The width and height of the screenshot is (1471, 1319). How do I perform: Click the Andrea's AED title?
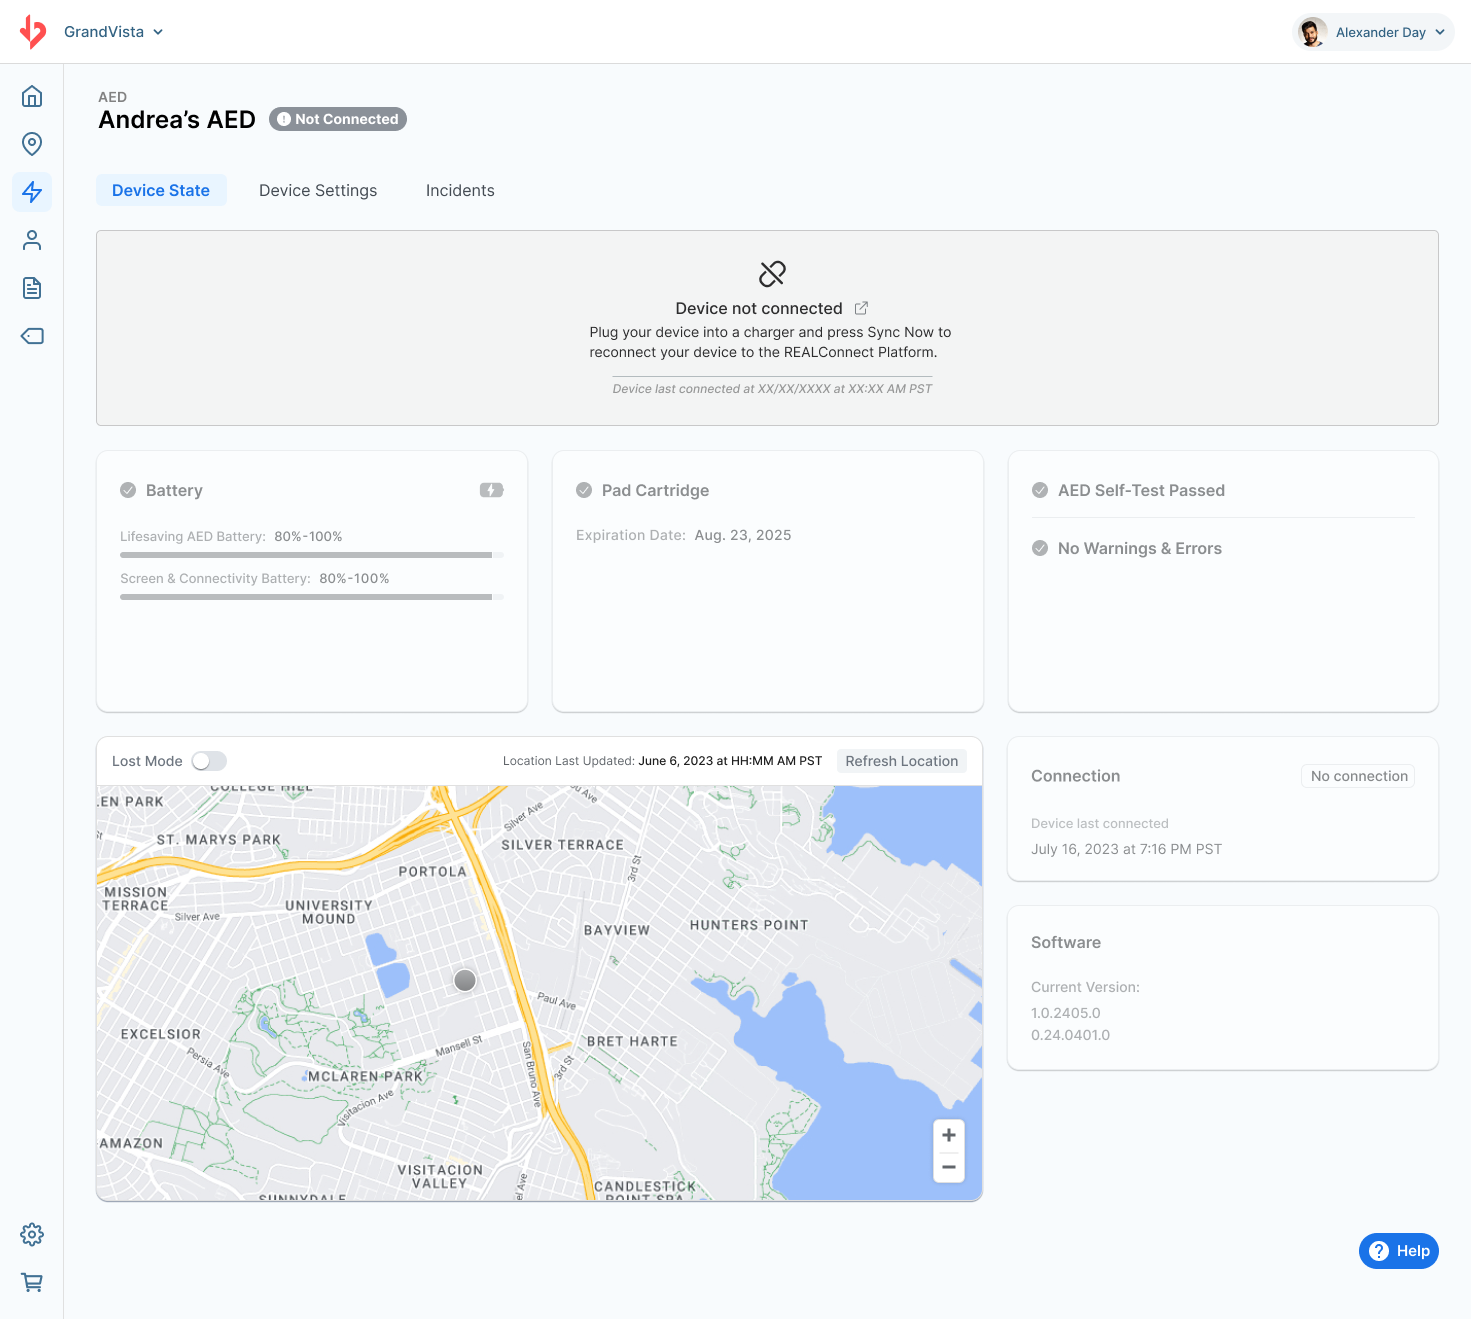pos(177,120)
